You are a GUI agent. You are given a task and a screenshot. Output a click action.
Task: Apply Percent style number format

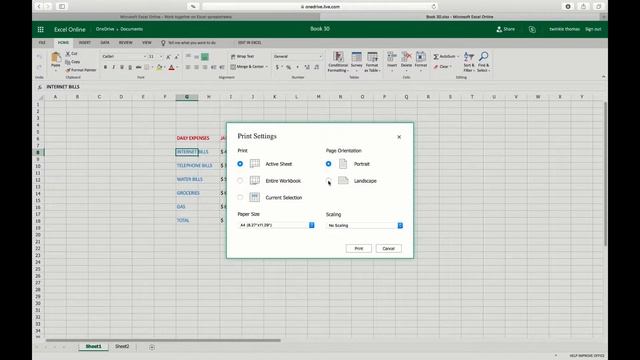click(289, 67)
